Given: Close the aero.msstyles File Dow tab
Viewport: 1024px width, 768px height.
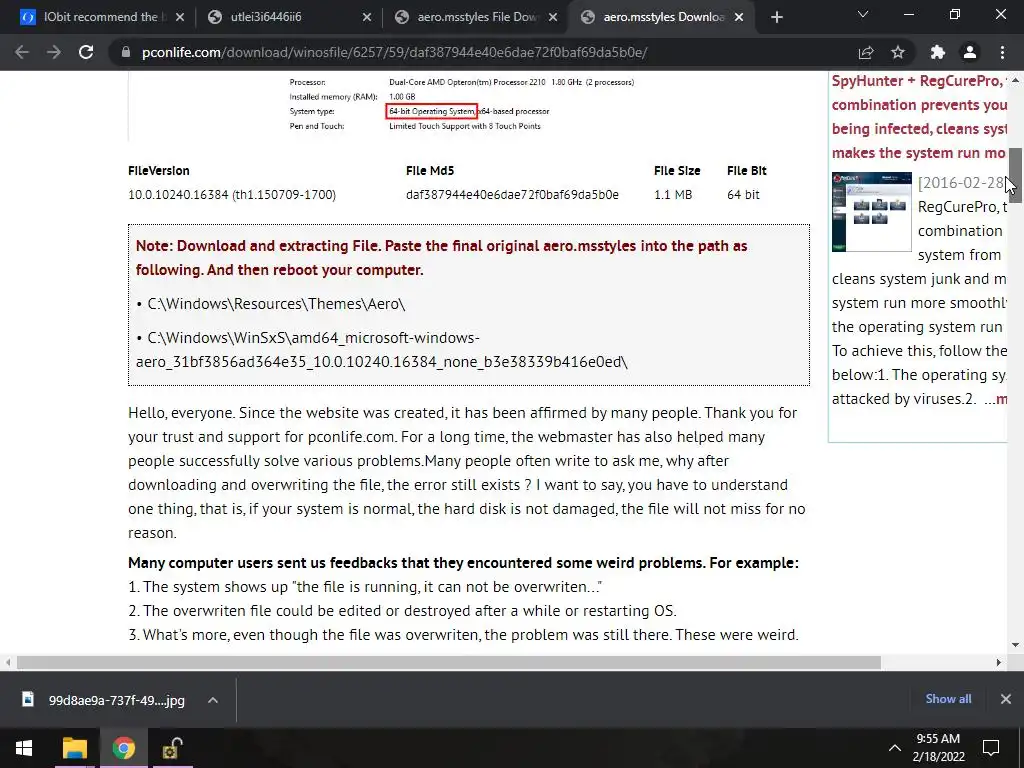Looking at the screenshot, I should [553, 17].
